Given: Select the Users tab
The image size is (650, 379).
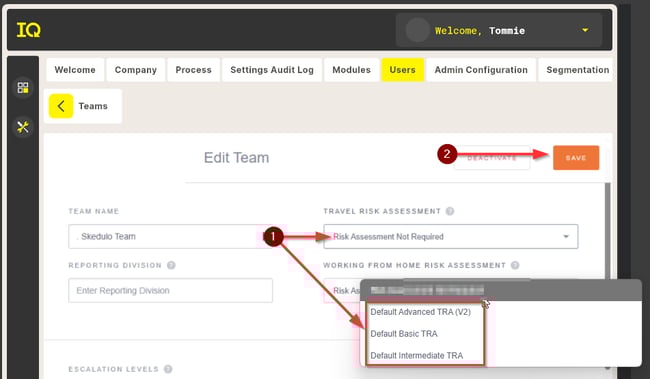Looking at the screenshot, I should [403, 70].
